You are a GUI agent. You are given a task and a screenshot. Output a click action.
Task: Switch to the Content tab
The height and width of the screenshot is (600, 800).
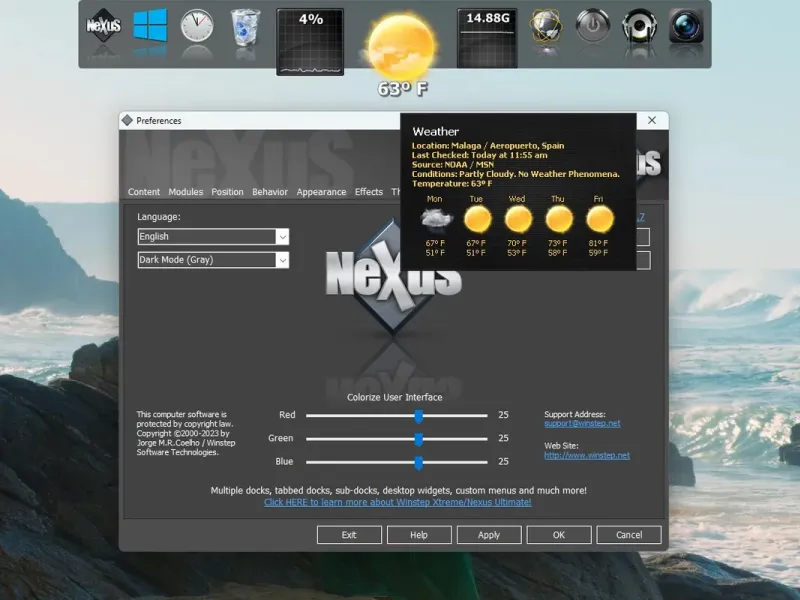point(144,192)
